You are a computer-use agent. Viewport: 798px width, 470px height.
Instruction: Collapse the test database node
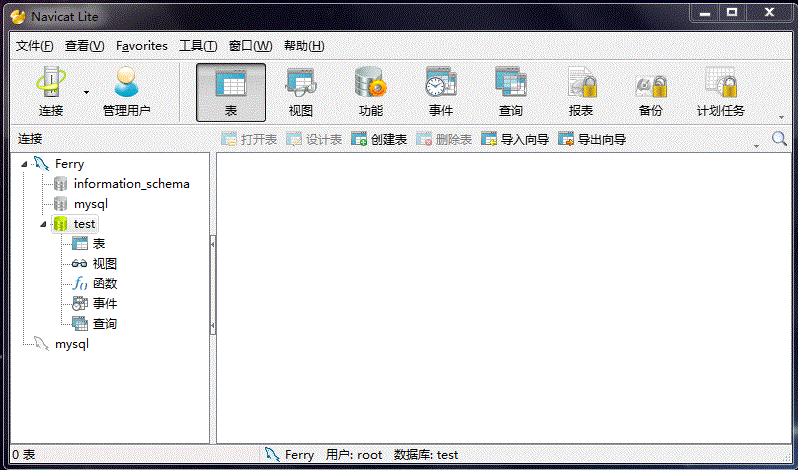click(x=43, y=224)
